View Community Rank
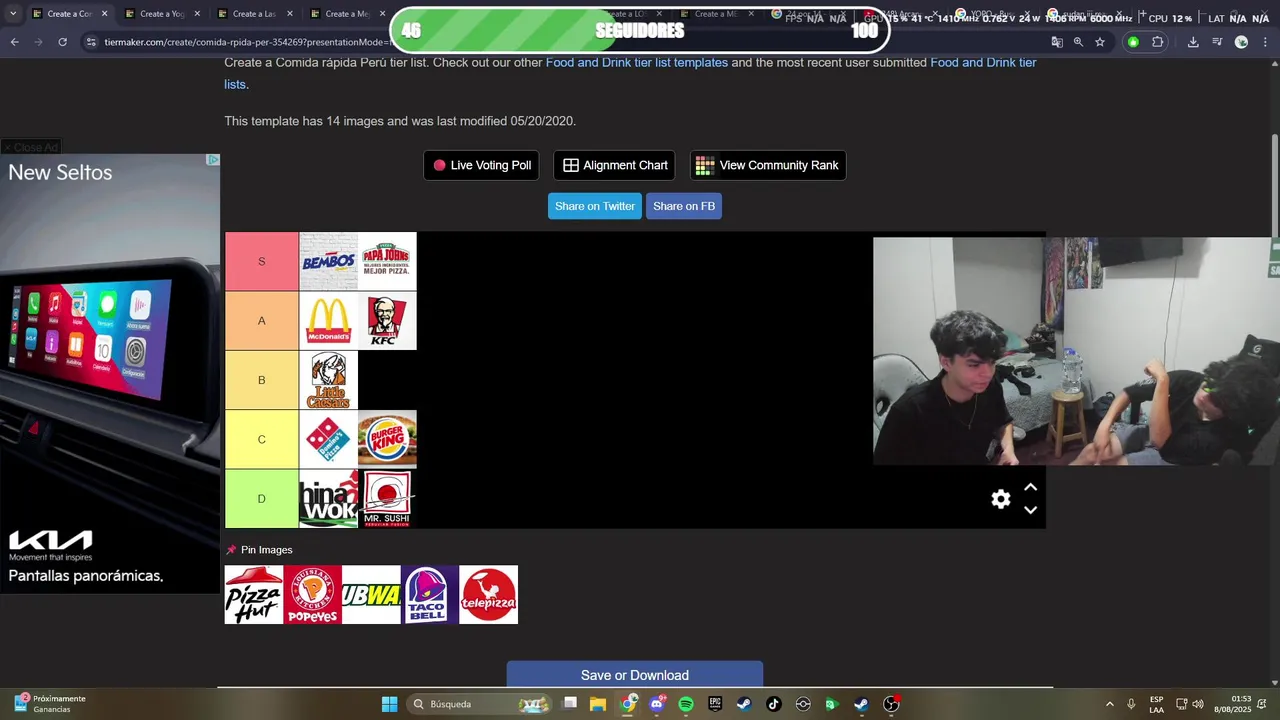Screen dimensions: 1280x720 tap(768, 165)
